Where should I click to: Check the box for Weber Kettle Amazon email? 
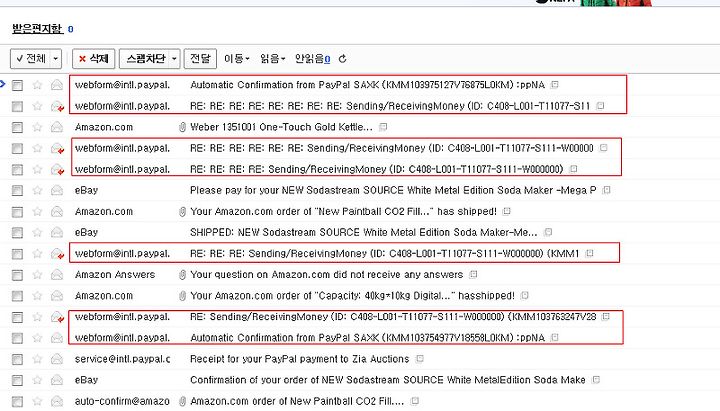coord(17,128)
